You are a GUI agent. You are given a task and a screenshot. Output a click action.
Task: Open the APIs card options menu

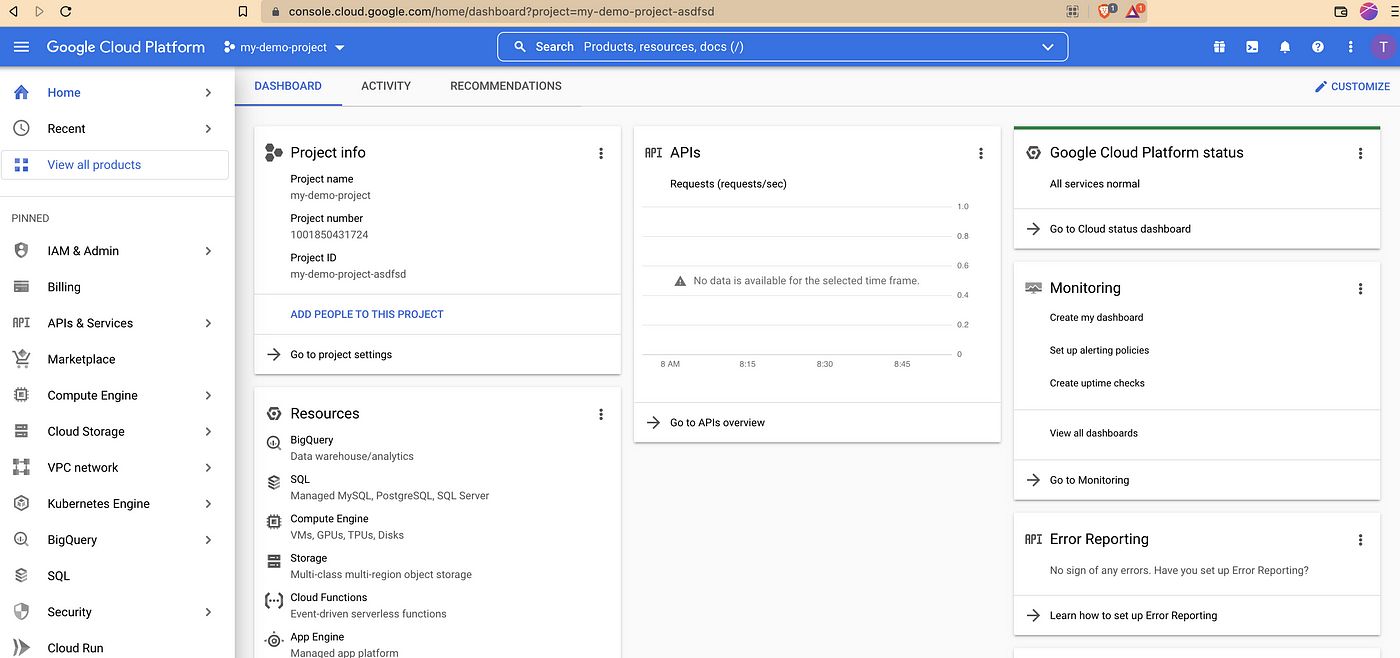981,153
